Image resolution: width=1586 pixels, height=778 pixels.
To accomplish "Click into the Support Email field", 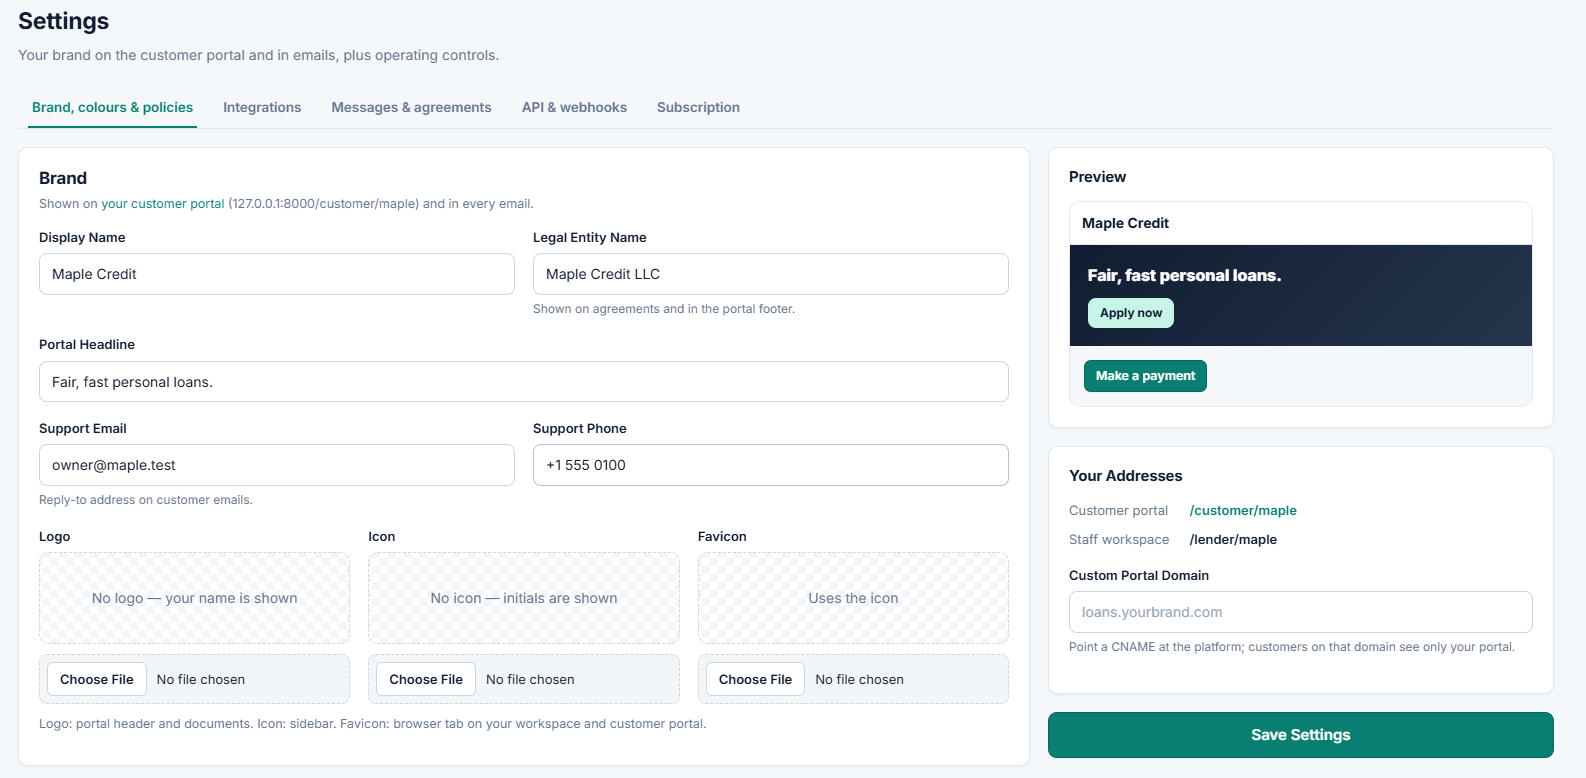I will click(277, 465).
